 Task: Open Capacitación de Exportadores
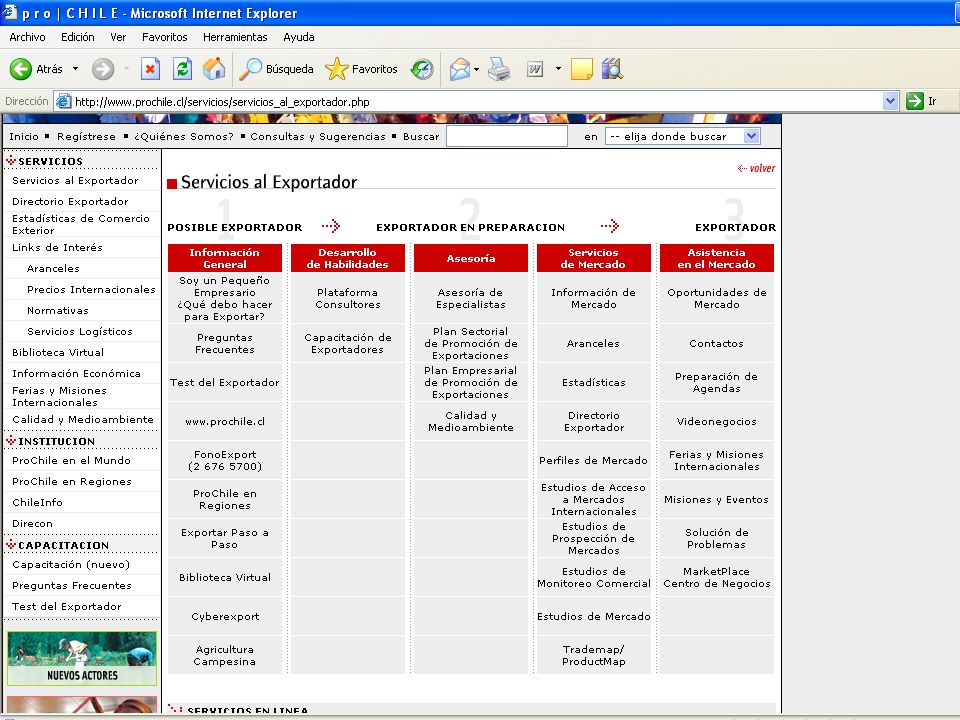pos(348,343)
